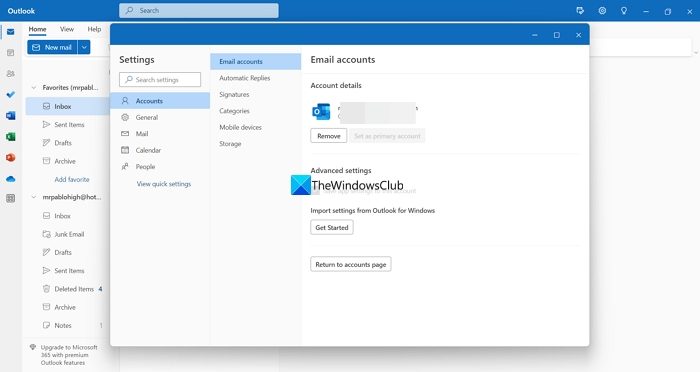Launch PowerPoint from the left rail
Image resolution: width=700 pixels, height=372 pixels.
(x=11, y=157)
